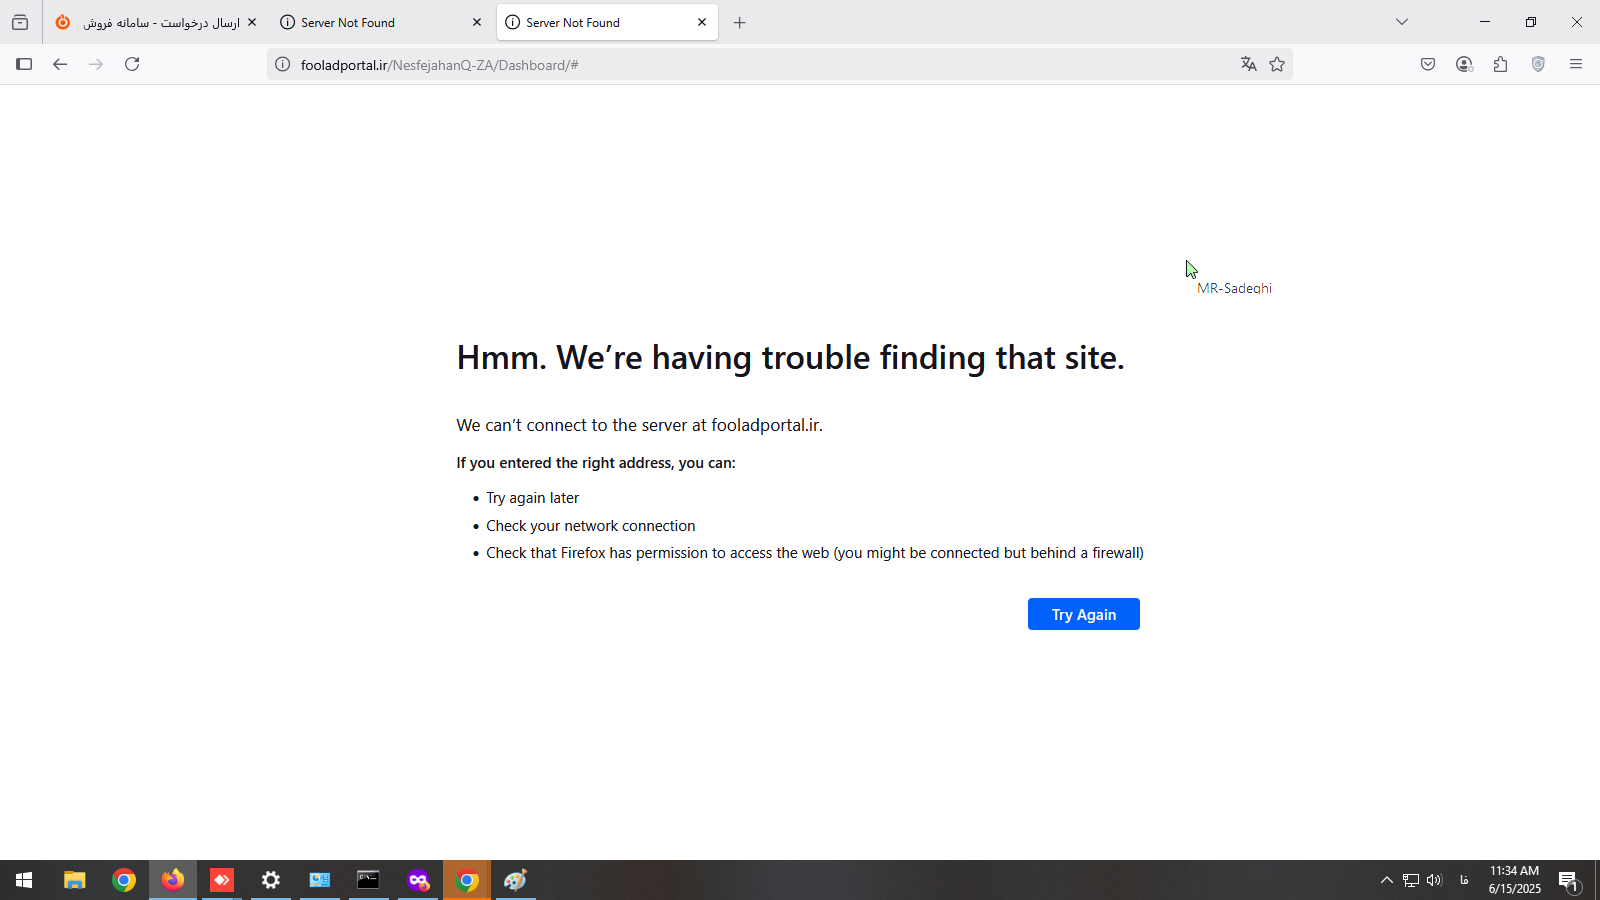
Task: Open recent browsing Firefox View button
Action: 20,22
